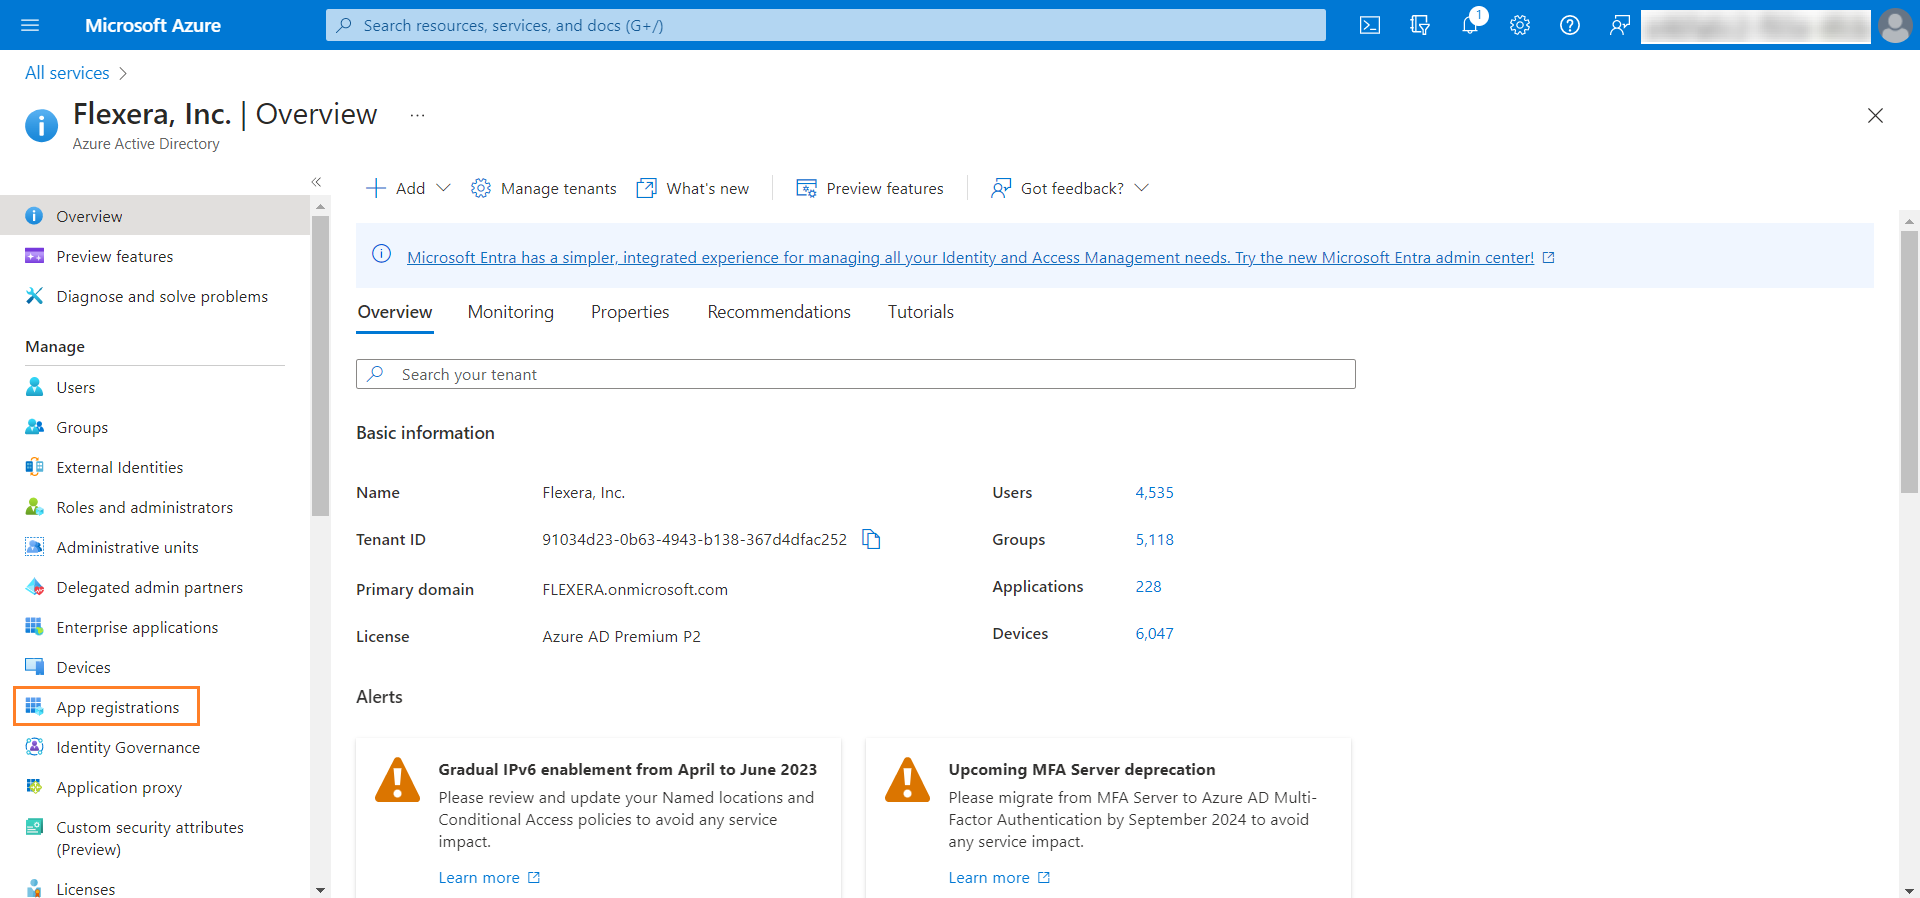Click the Users count 4,535 link
Viewport: 1920px width, 898px height.
point(1154,493)
